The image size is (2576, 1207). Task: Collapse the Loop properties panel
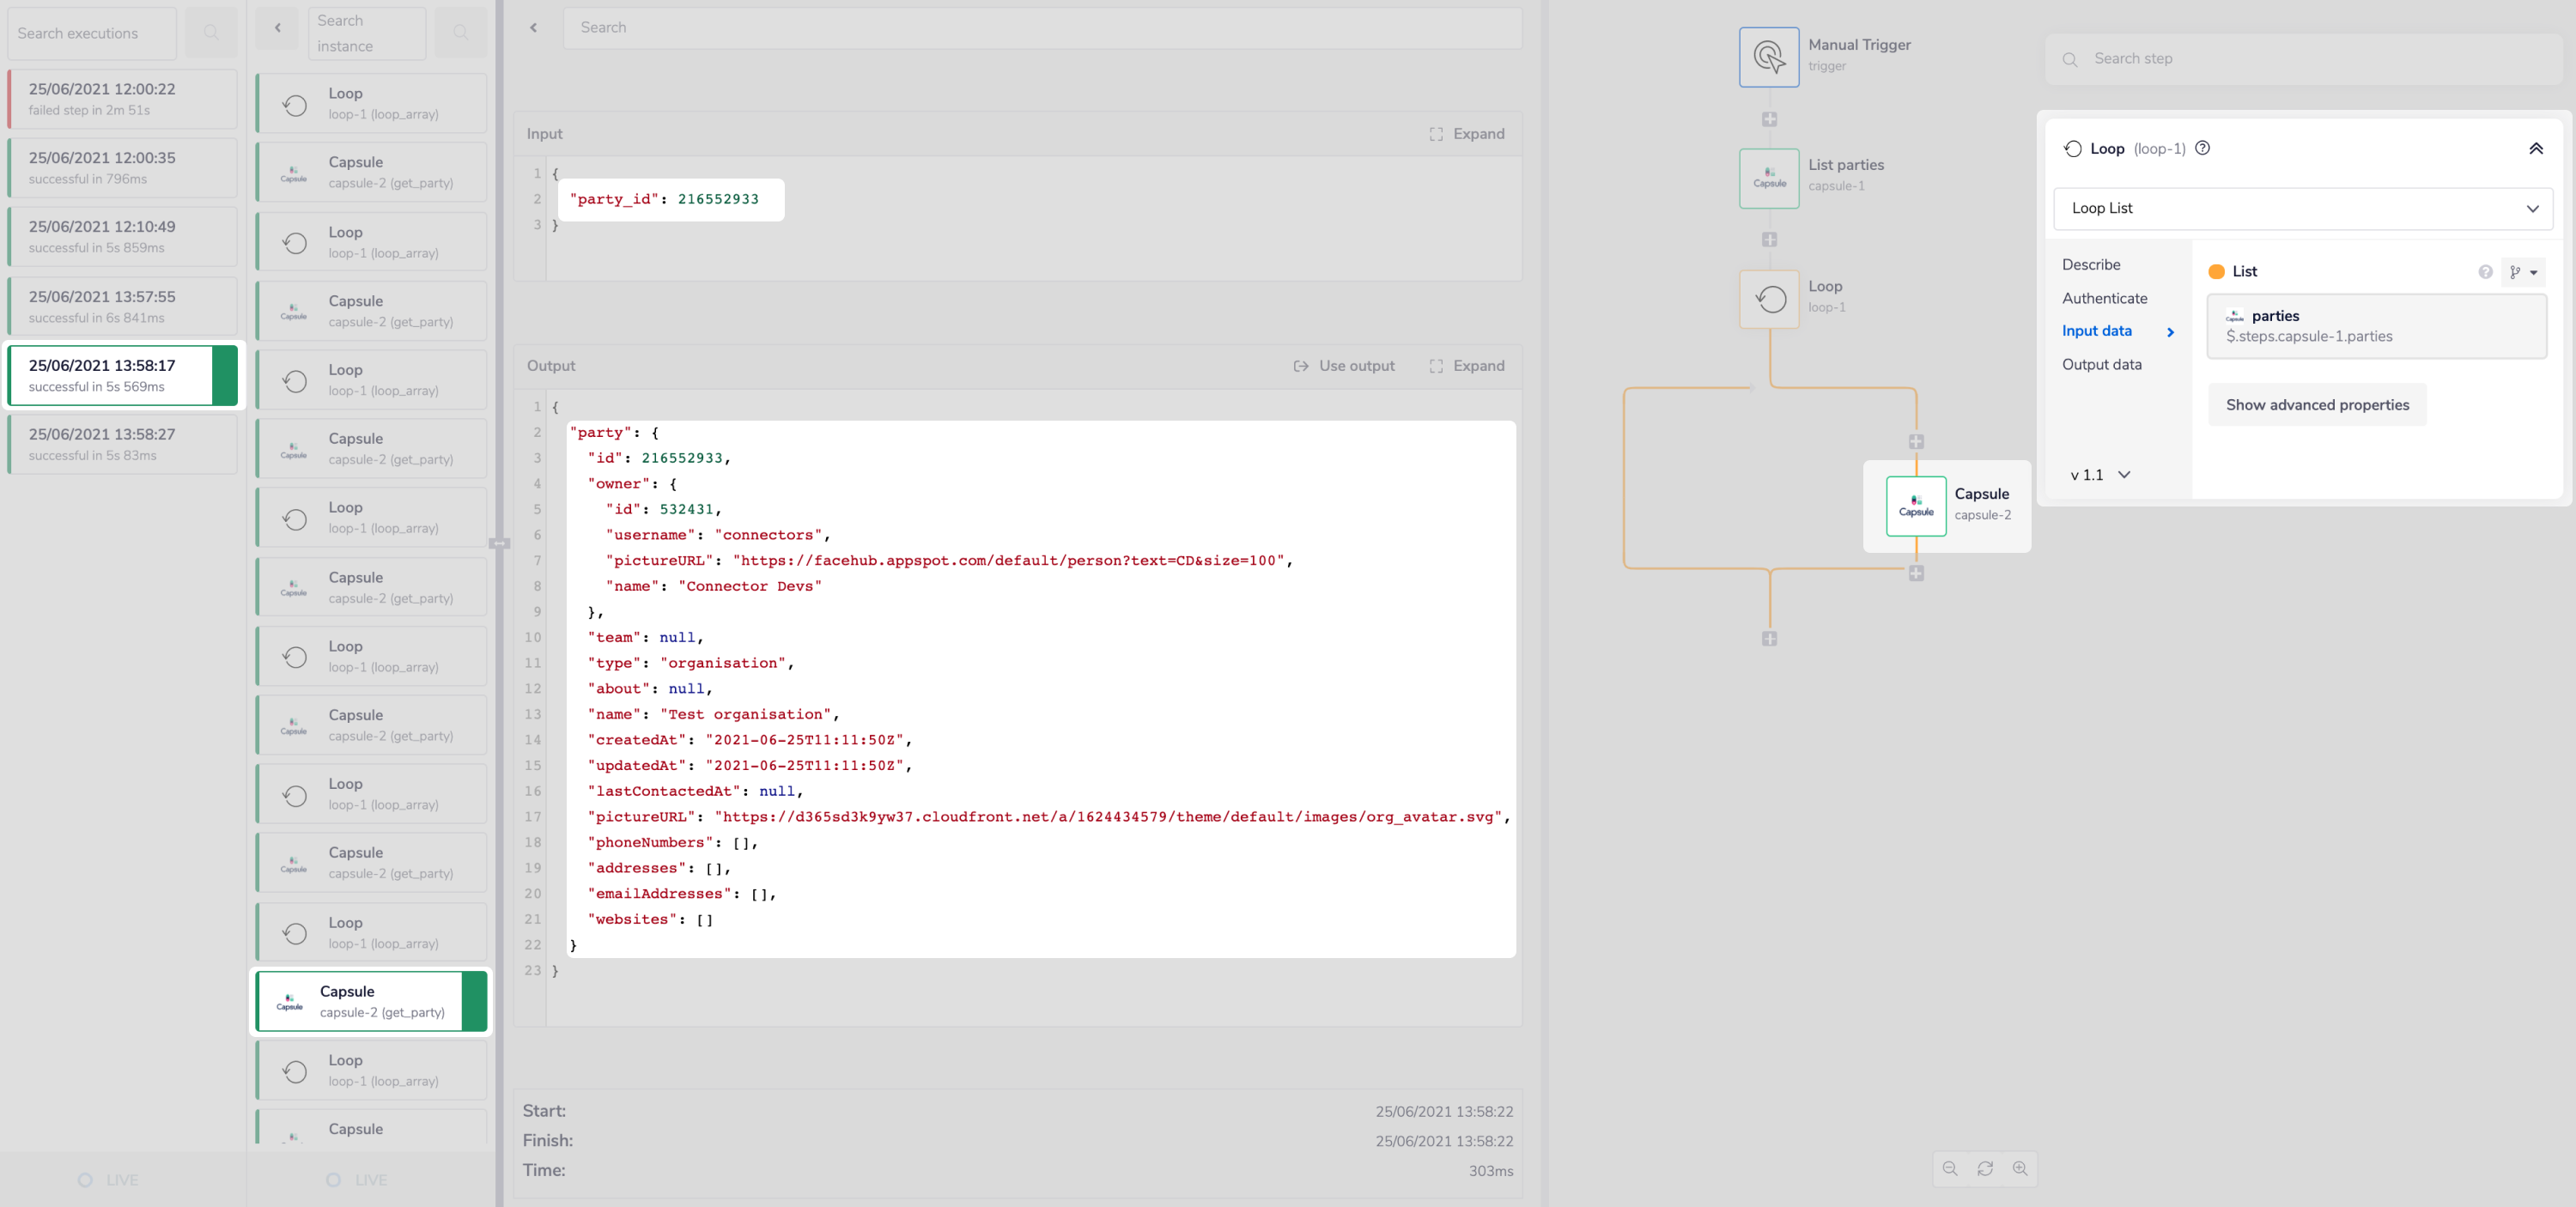(x=2535, y=148)
